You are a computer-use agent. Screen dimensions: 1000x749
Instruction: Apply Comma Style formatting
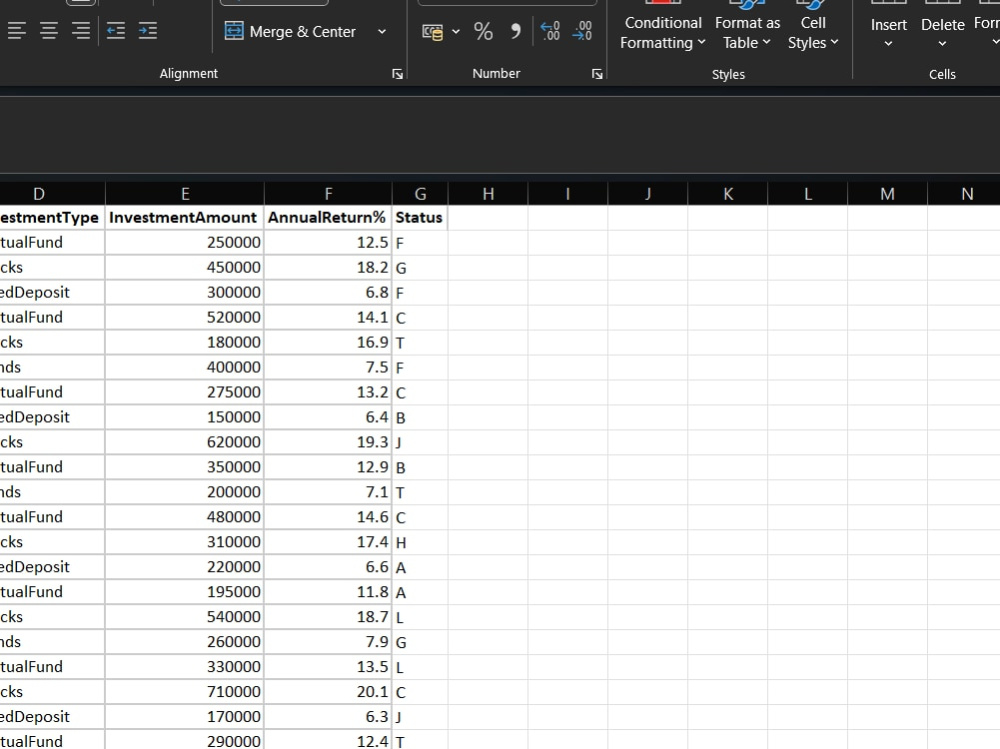[516, 31]
